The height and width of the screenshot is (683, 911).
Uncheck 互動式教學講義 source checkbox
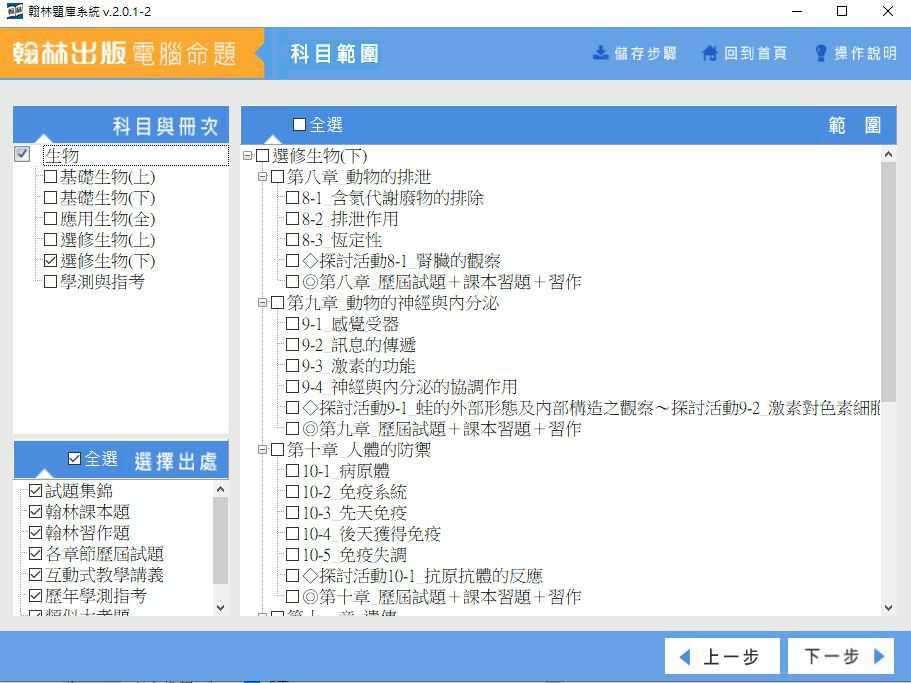[35, 574]
